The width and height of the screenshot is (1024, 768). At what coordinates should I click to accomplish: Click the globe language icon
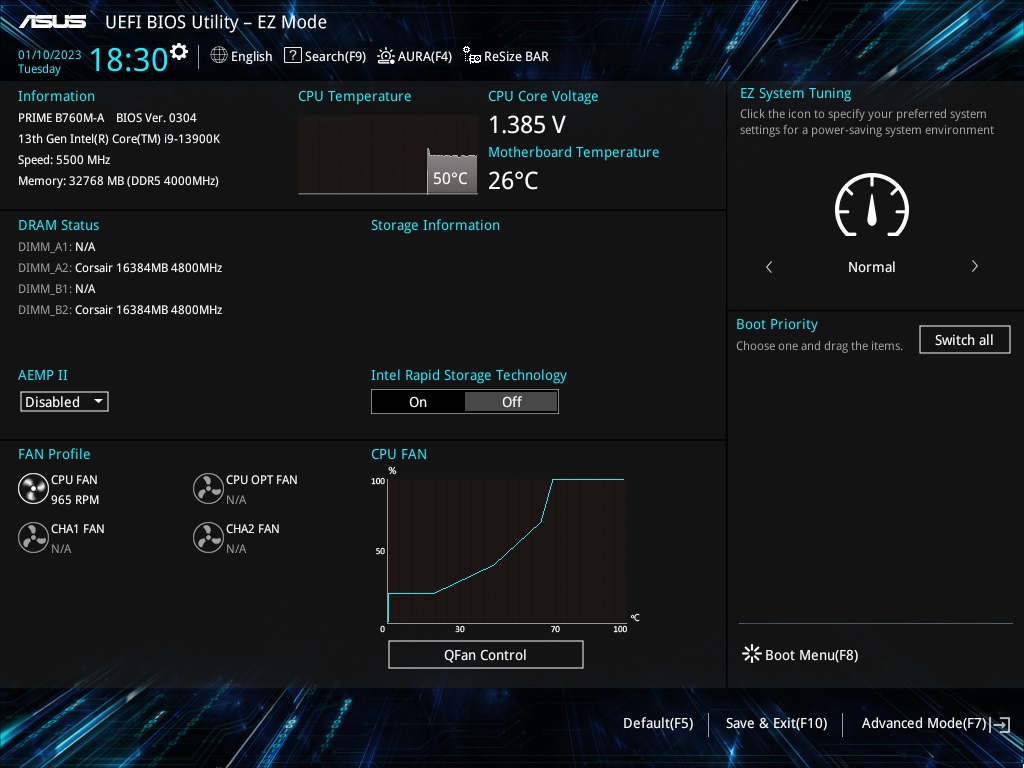pos(219,56)
